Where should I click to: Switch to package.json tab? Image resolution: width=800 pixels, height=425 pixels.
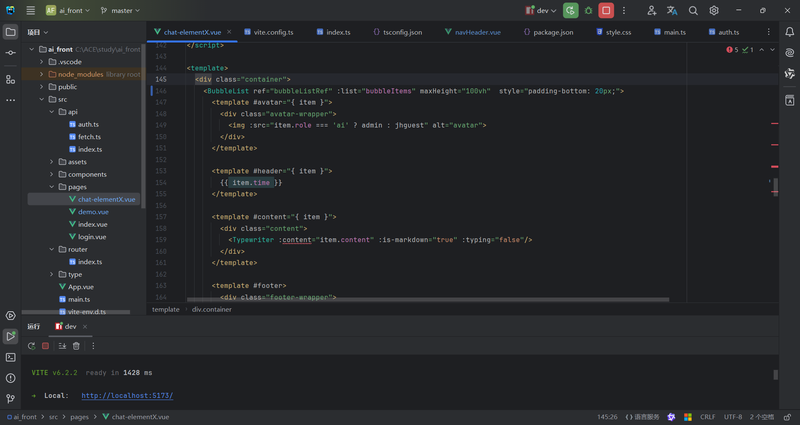click(x=548, y=32)
